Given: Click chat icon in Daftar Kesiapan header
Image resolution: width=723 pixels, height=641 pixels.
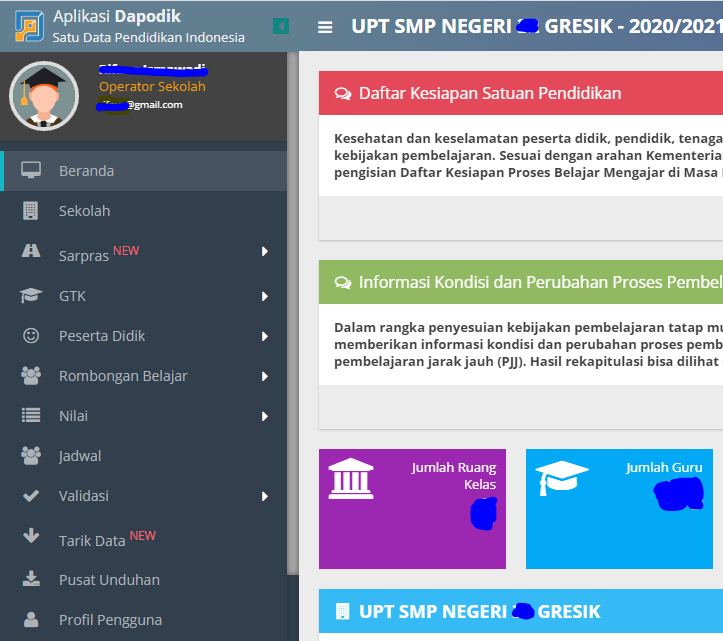Looking at the screenshot, I should click(343, 94).
